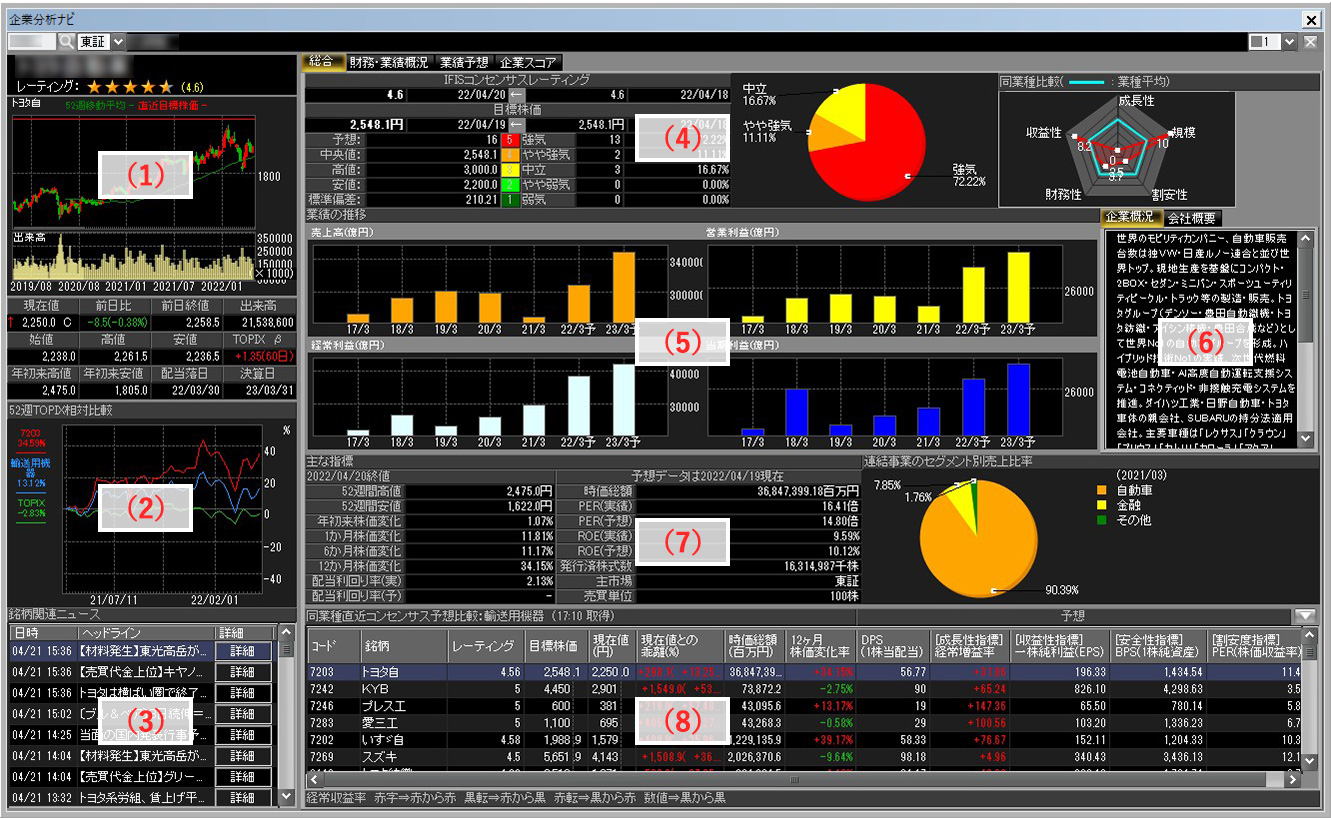Click the news list scroll-up arrow
1331x818 pixels.
tap(286, 633)
